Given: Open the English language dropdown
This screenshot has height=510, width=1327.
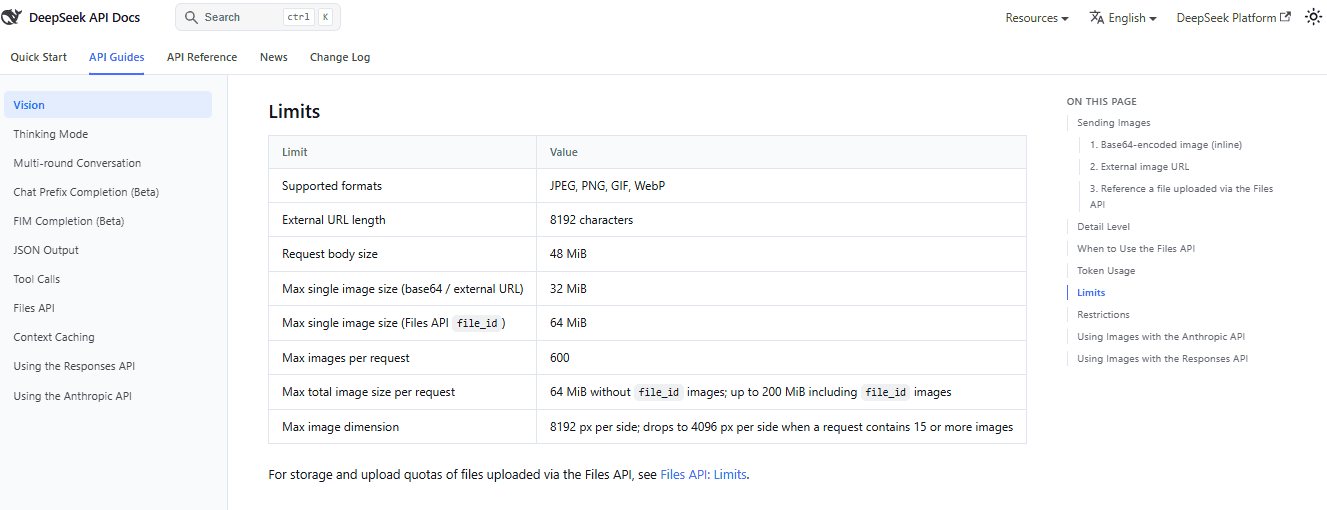Looking at the screenshot, I should (1123, 18).
